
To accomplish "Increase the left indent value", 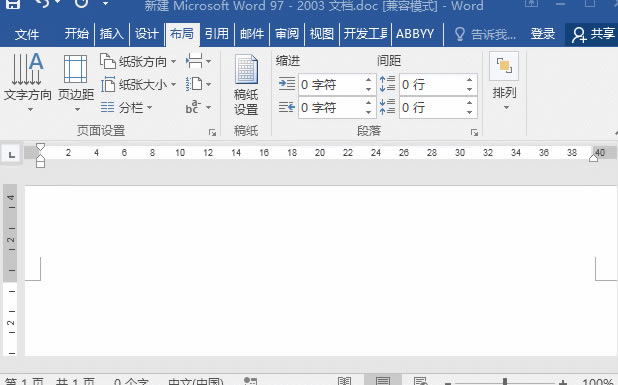I will point(369,80).
